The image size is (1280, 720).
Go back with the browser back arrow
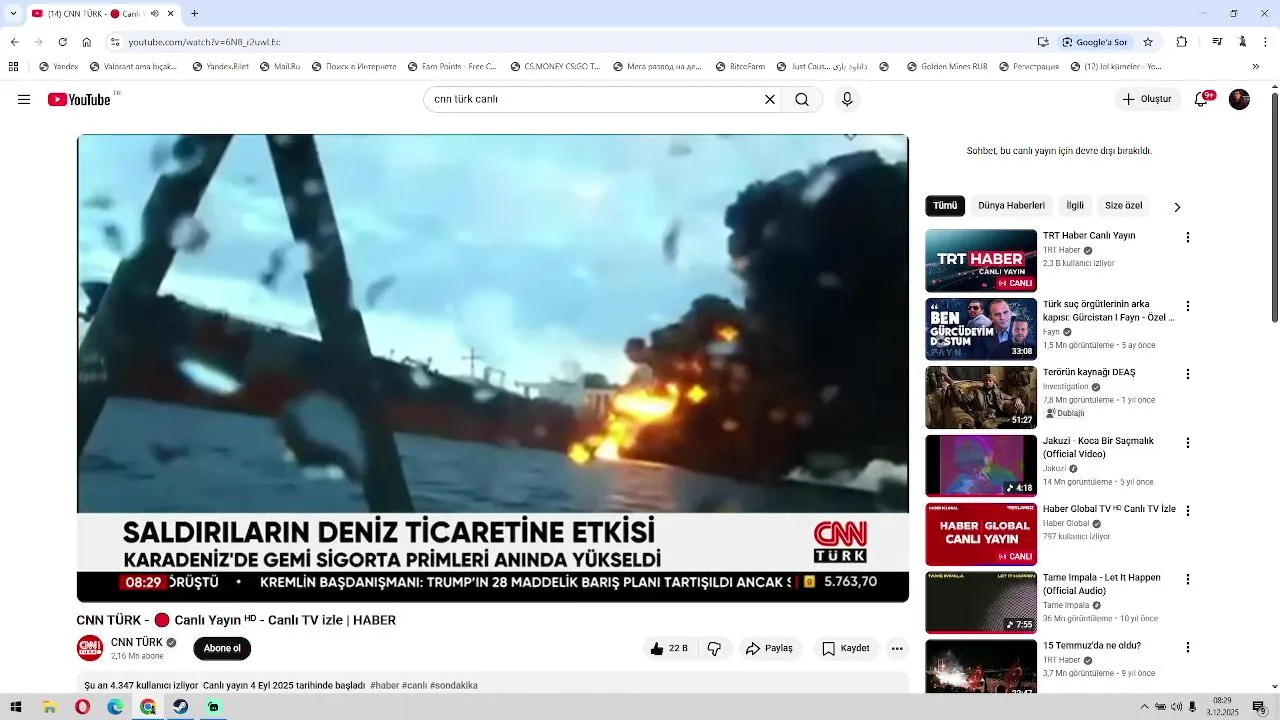14,42
